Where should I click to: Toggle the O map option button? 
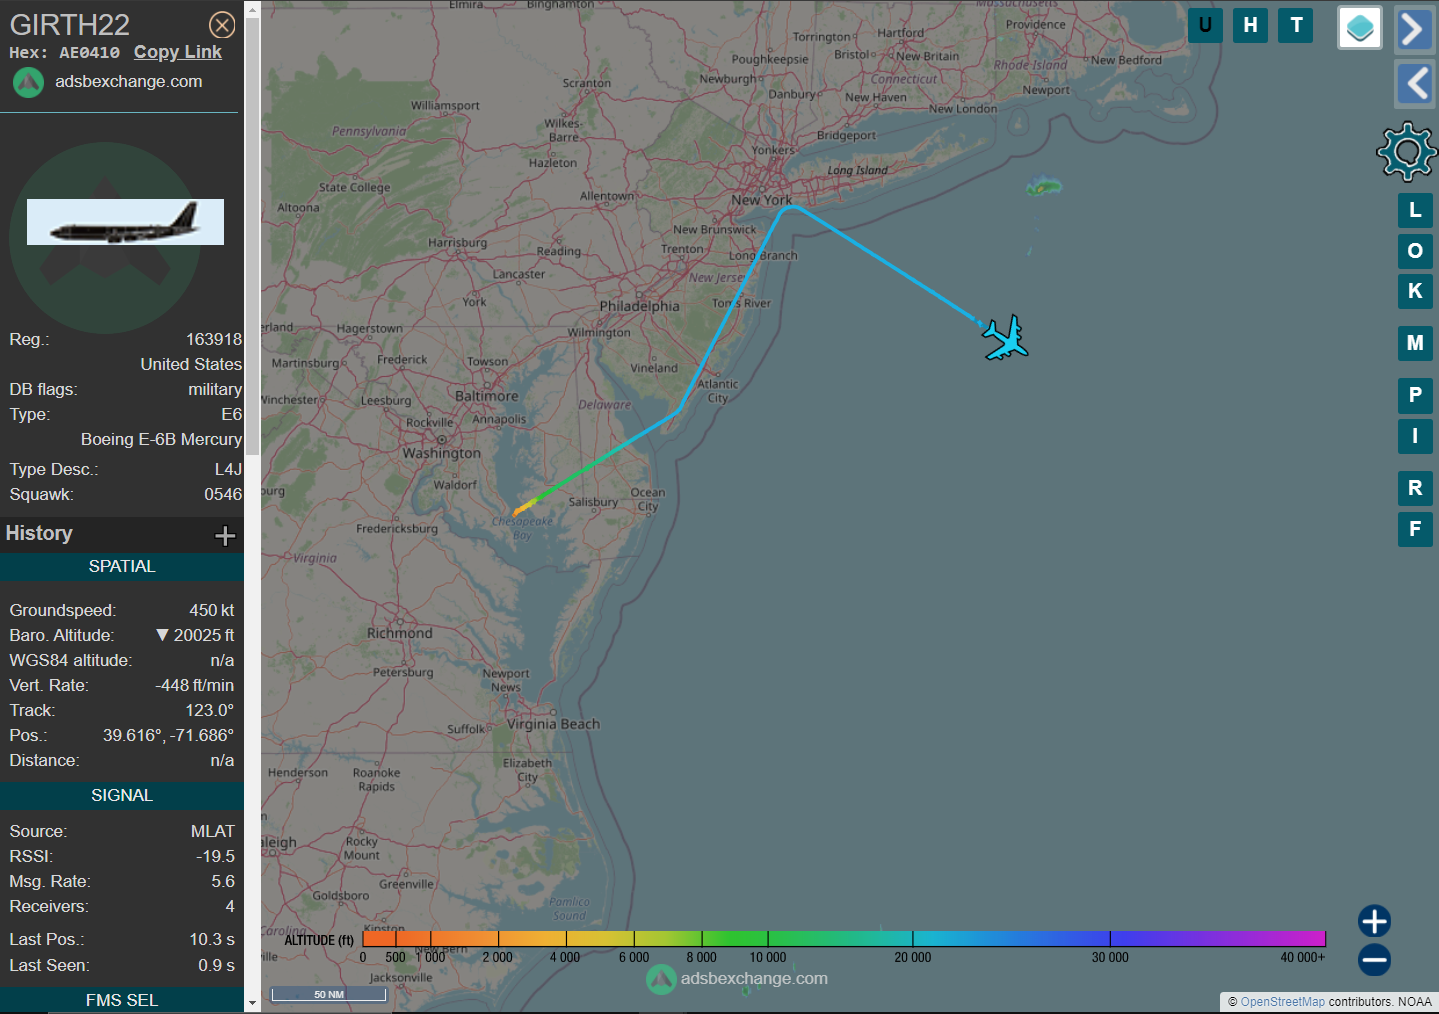[1415, 250]
